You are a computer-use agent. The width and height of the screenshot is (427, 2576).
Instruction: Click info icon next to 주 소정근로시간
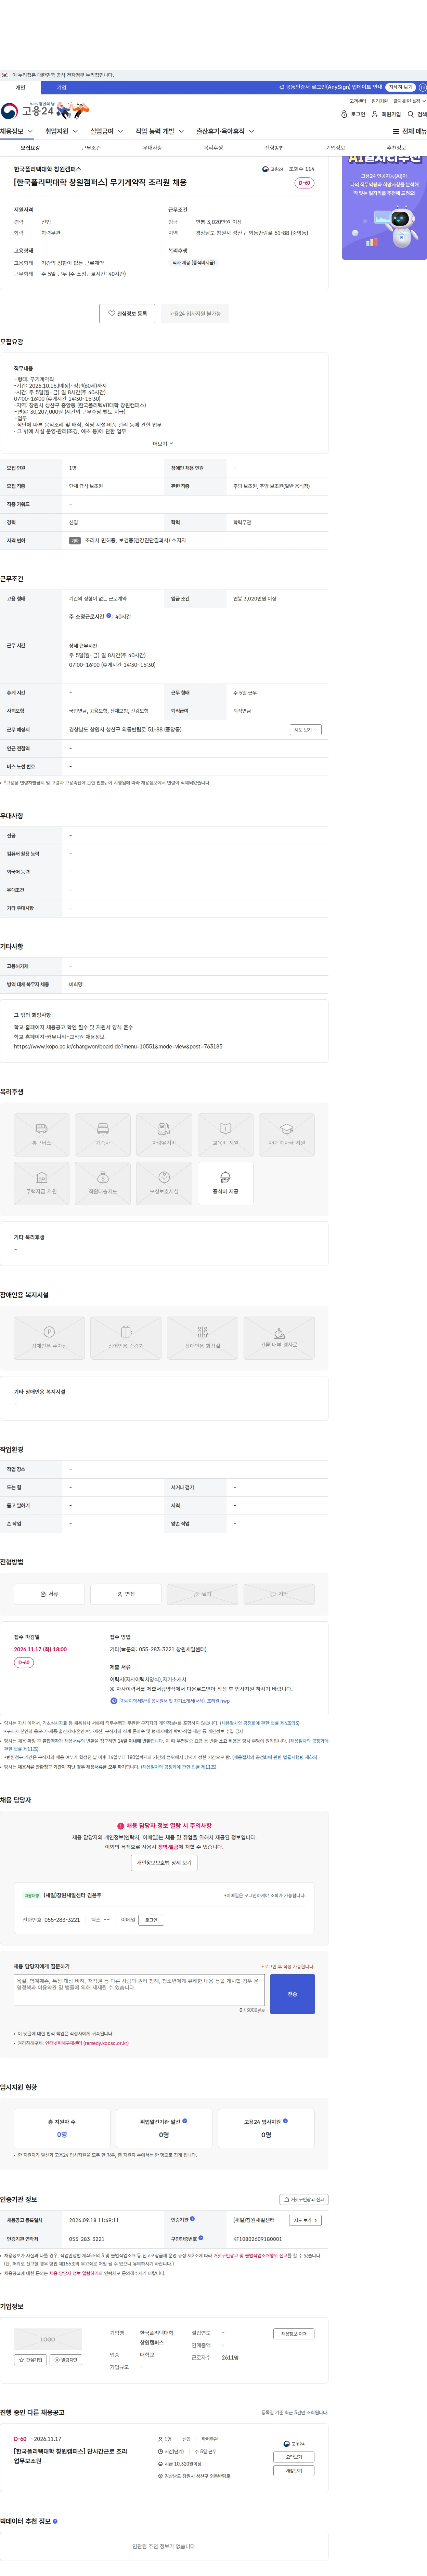109,616
